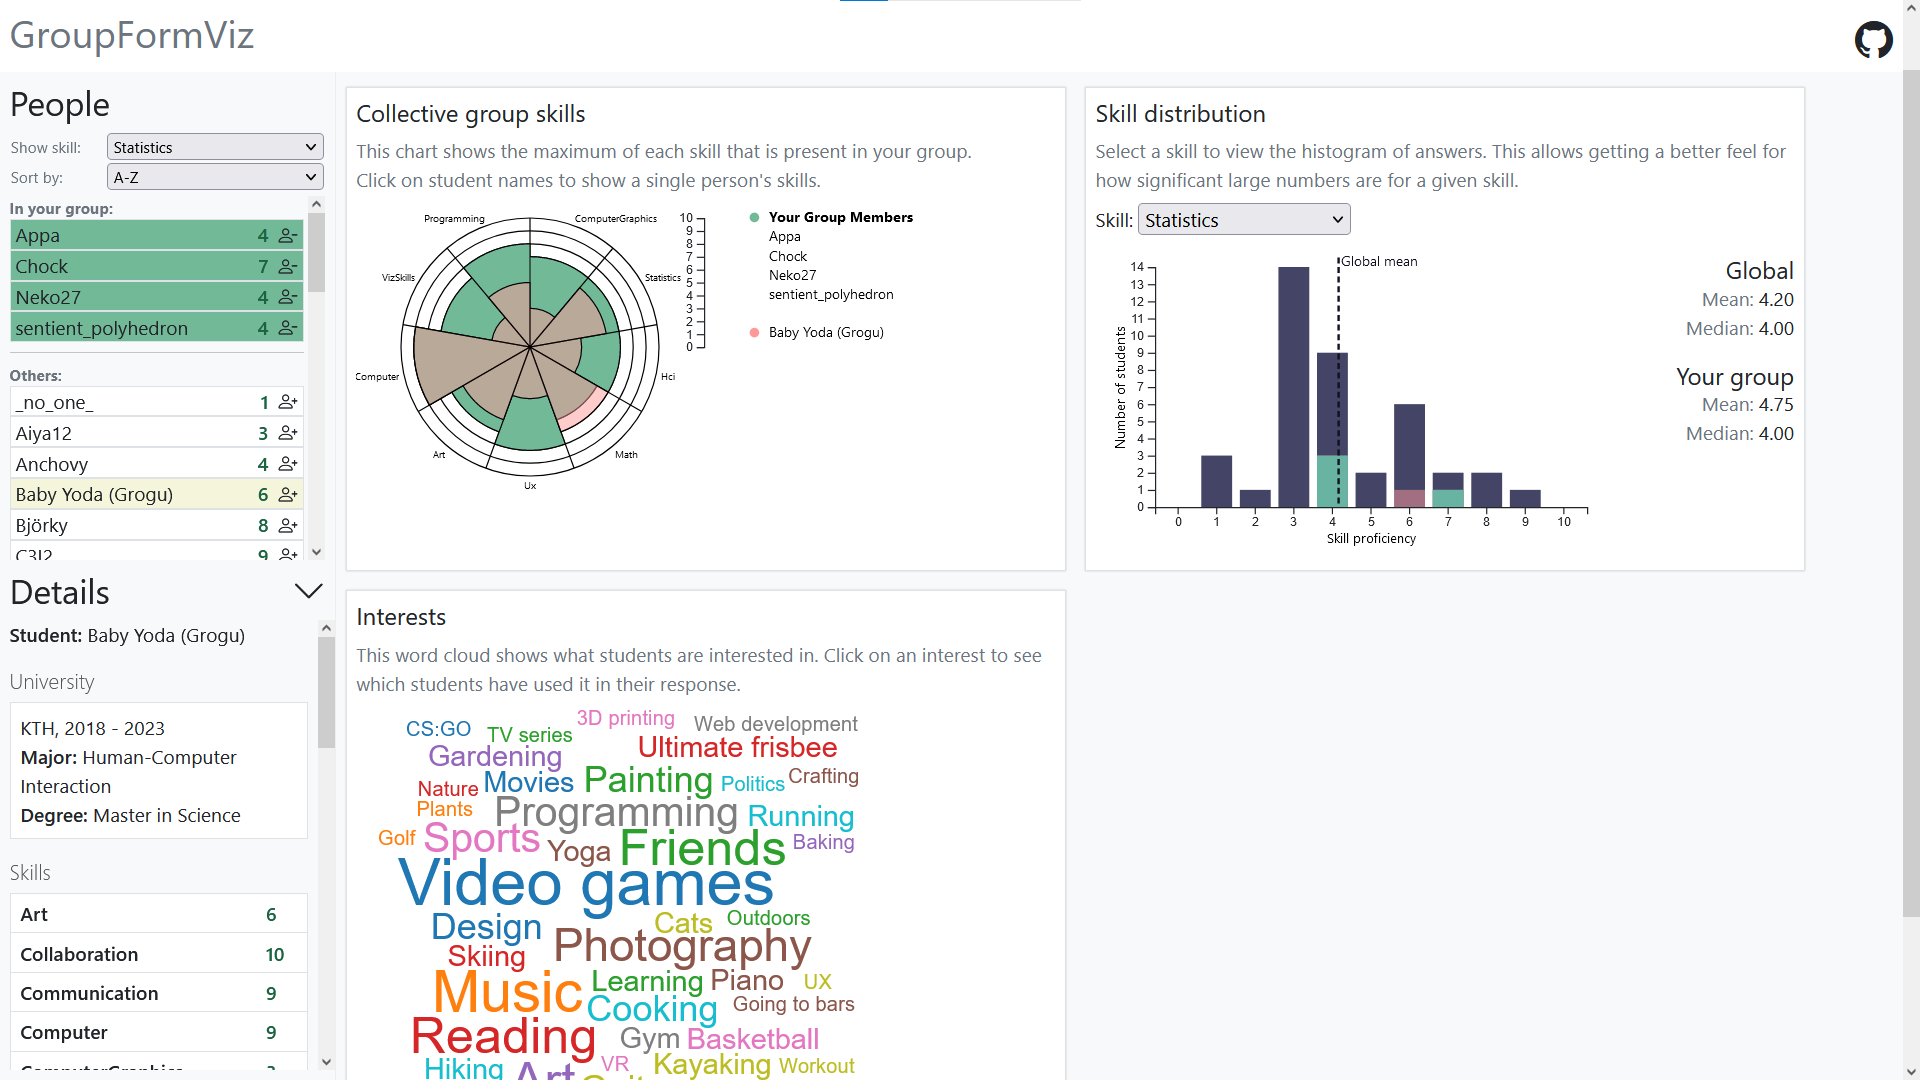Click Baby Yoda (Grogu) legend entry

[826, 333]
